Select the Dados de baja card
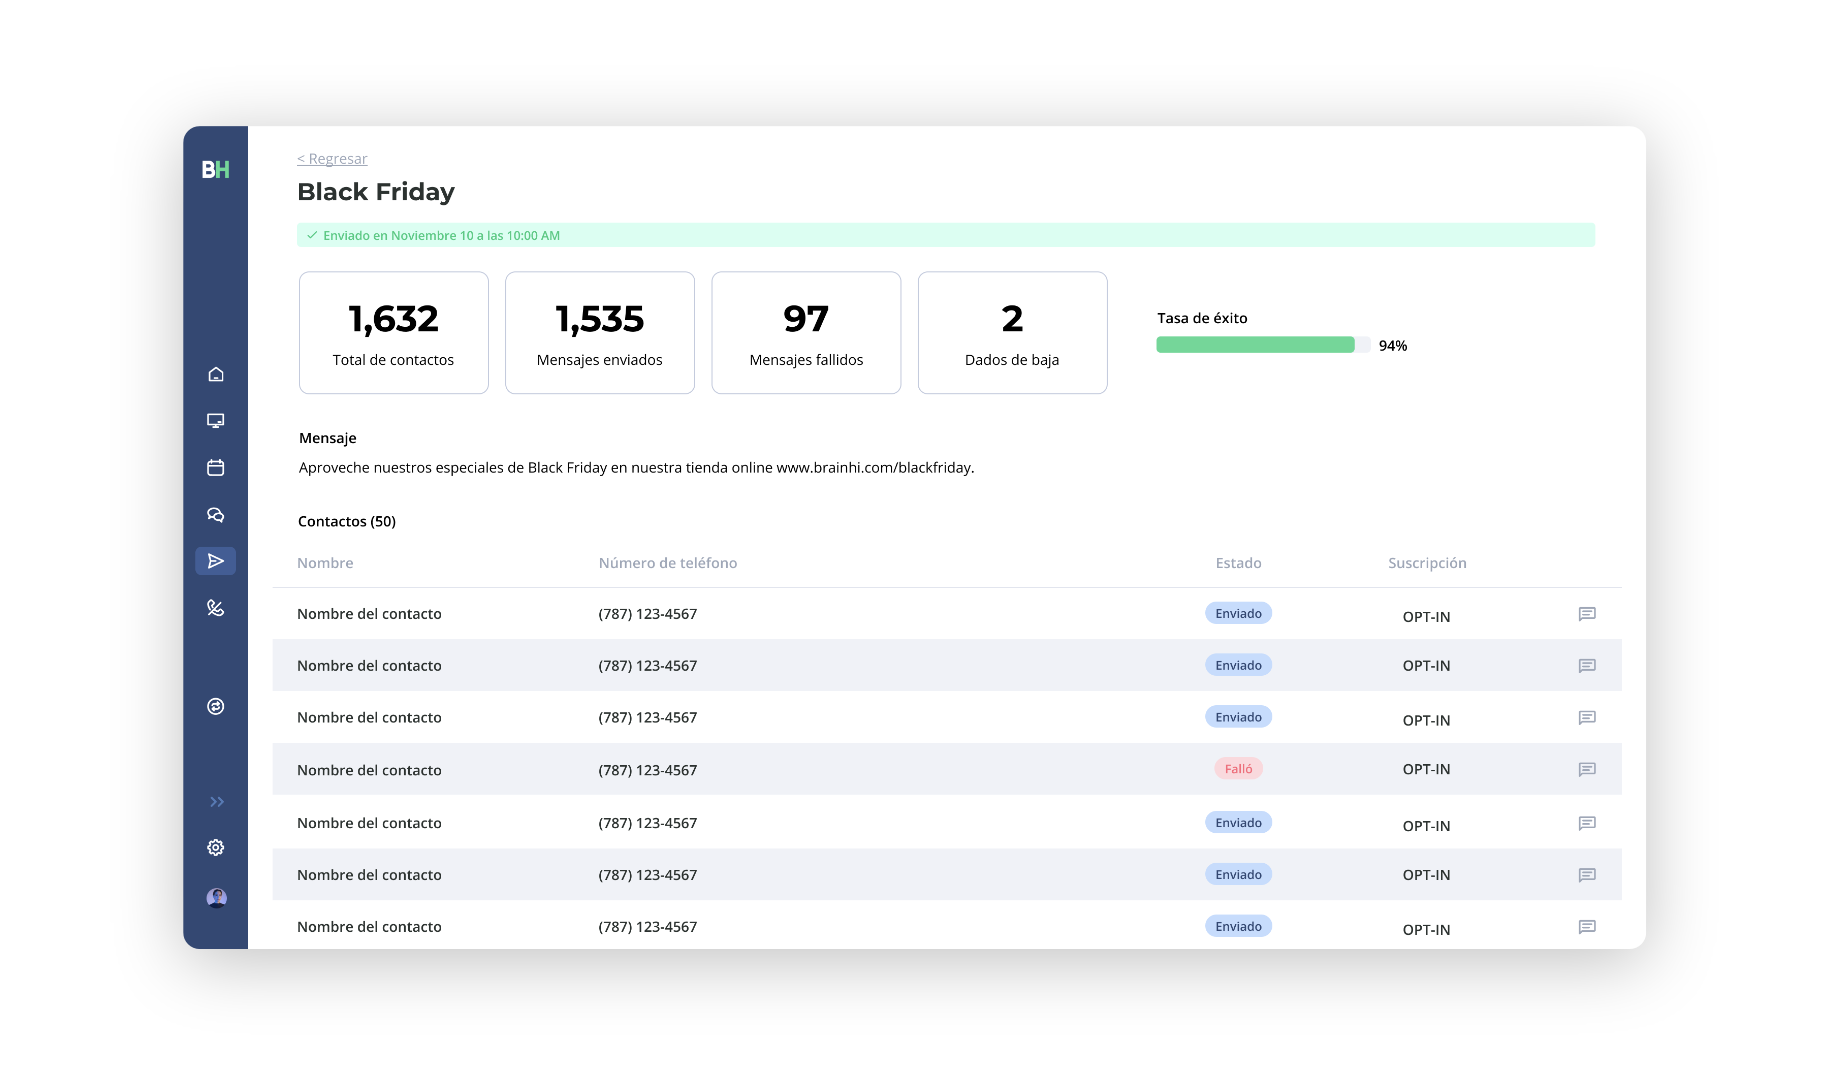This screenshot has height=1075, width=1829. [1012, 333]
